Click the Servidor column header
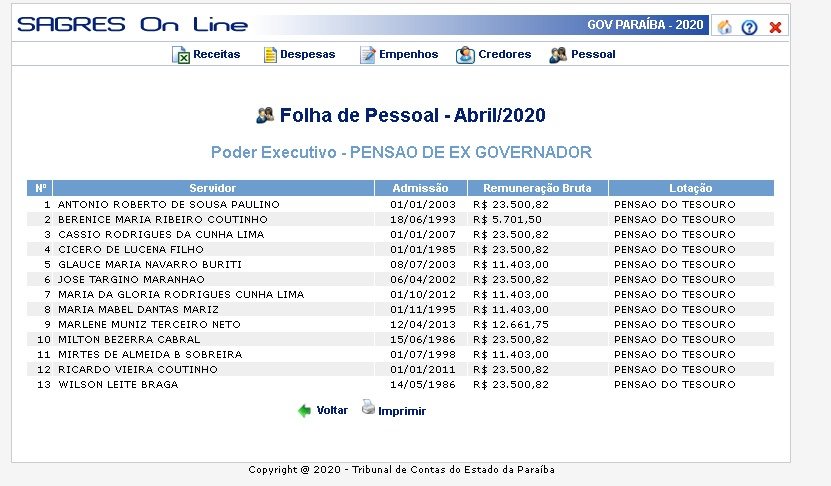 pos(213,188)
